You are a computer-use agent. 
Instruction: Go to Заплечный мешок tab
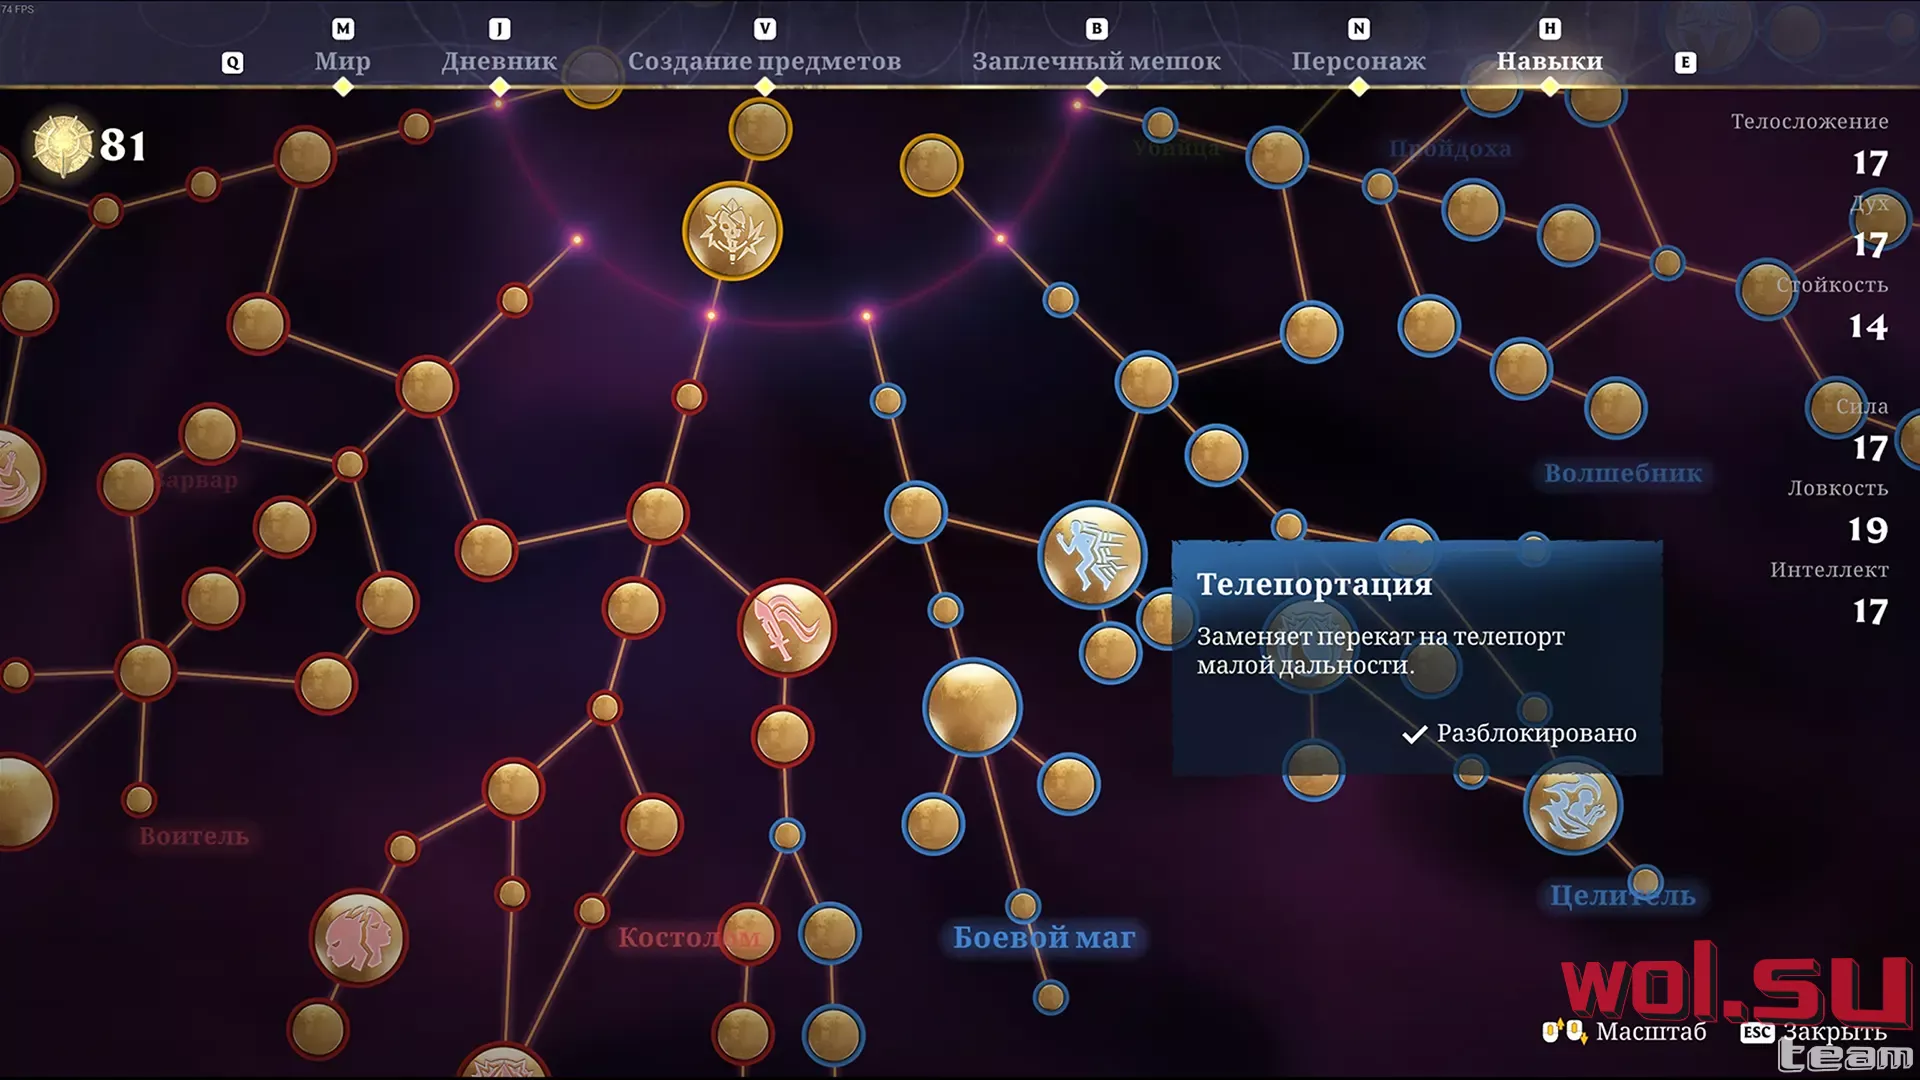(x=1097, y=61)
